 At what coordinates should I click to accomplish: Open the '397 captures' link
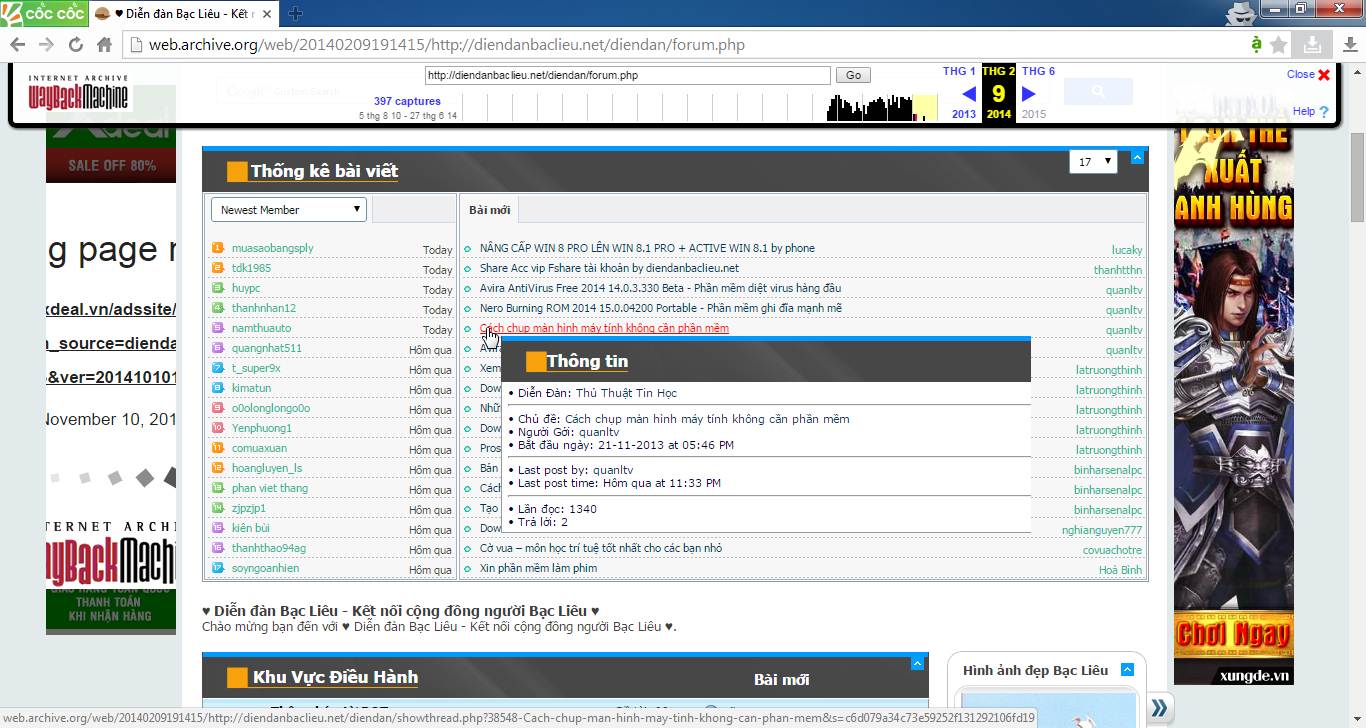(x=407, y=101)
